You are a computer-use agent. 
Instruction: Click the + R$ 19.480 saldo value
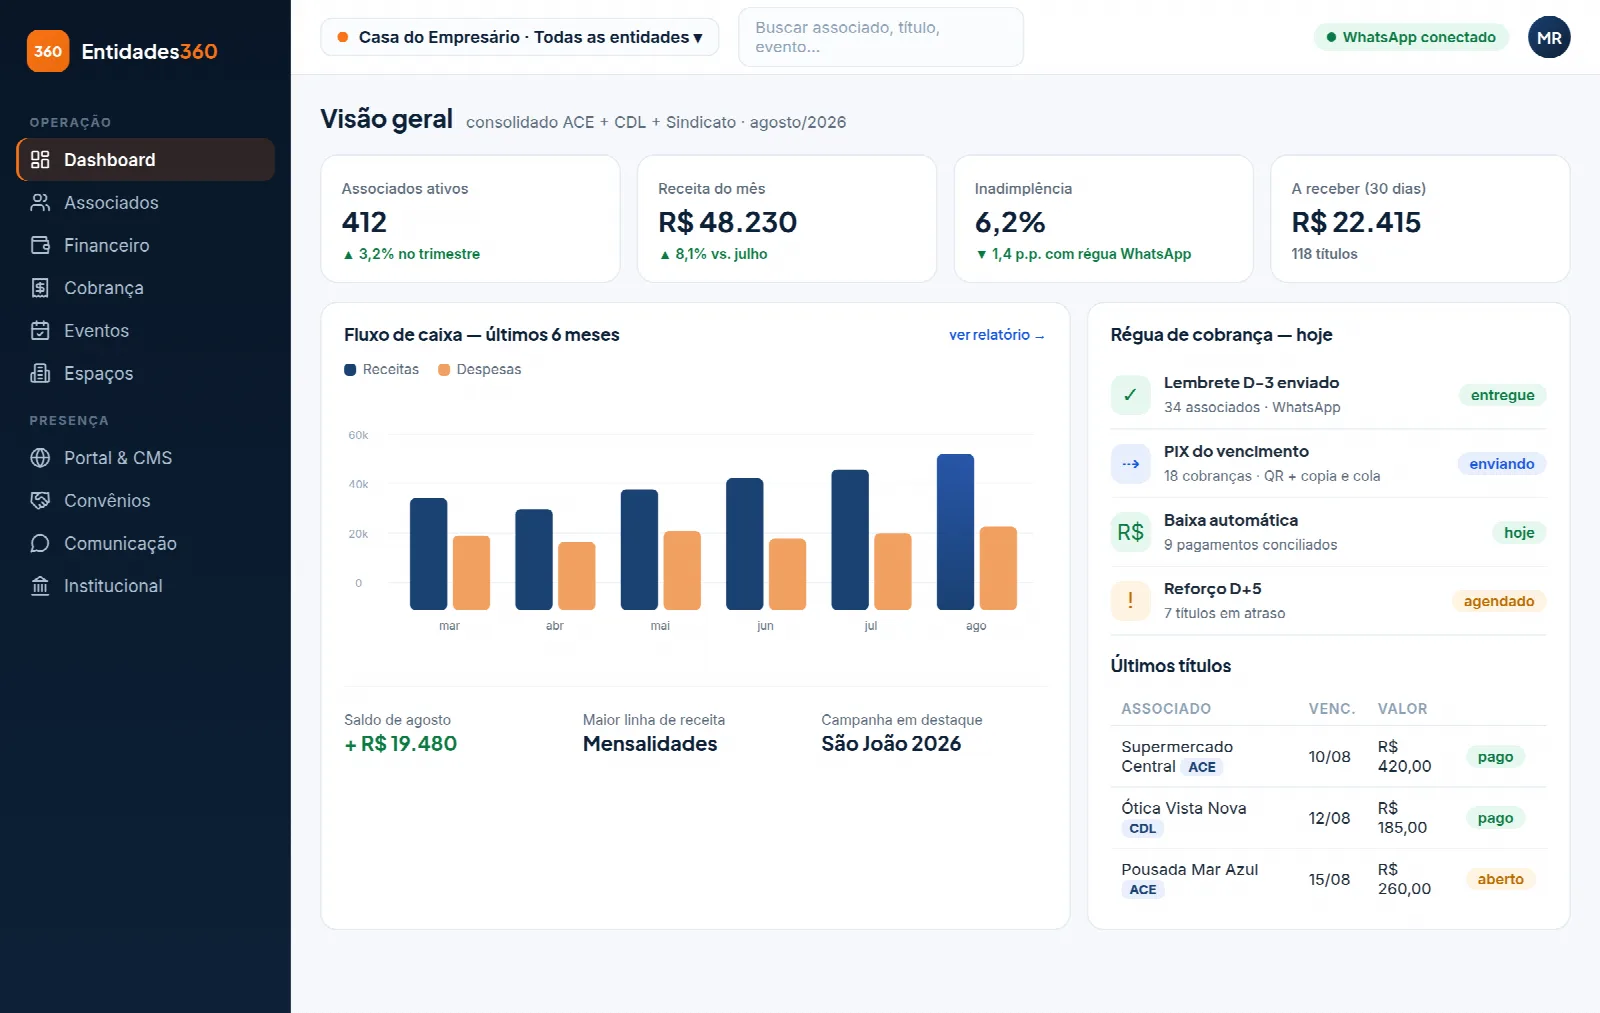tap(400, 744)
